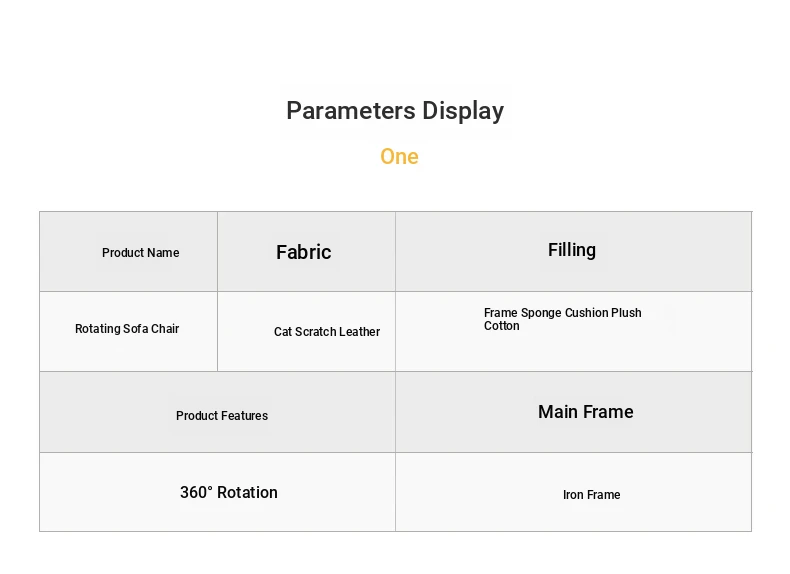Click the word 'Rotation' in features row

click(247, 492)
